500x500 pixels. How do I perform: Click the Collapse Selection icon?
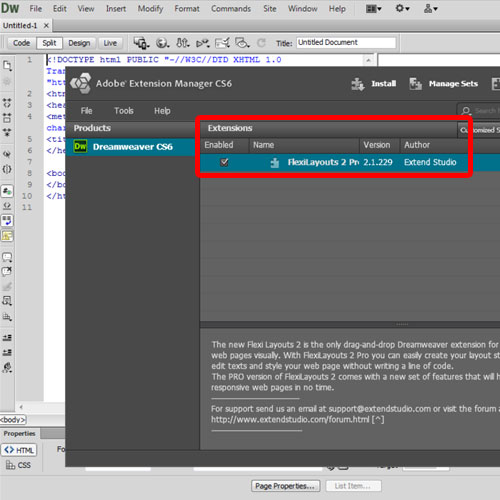pos(7,117)
